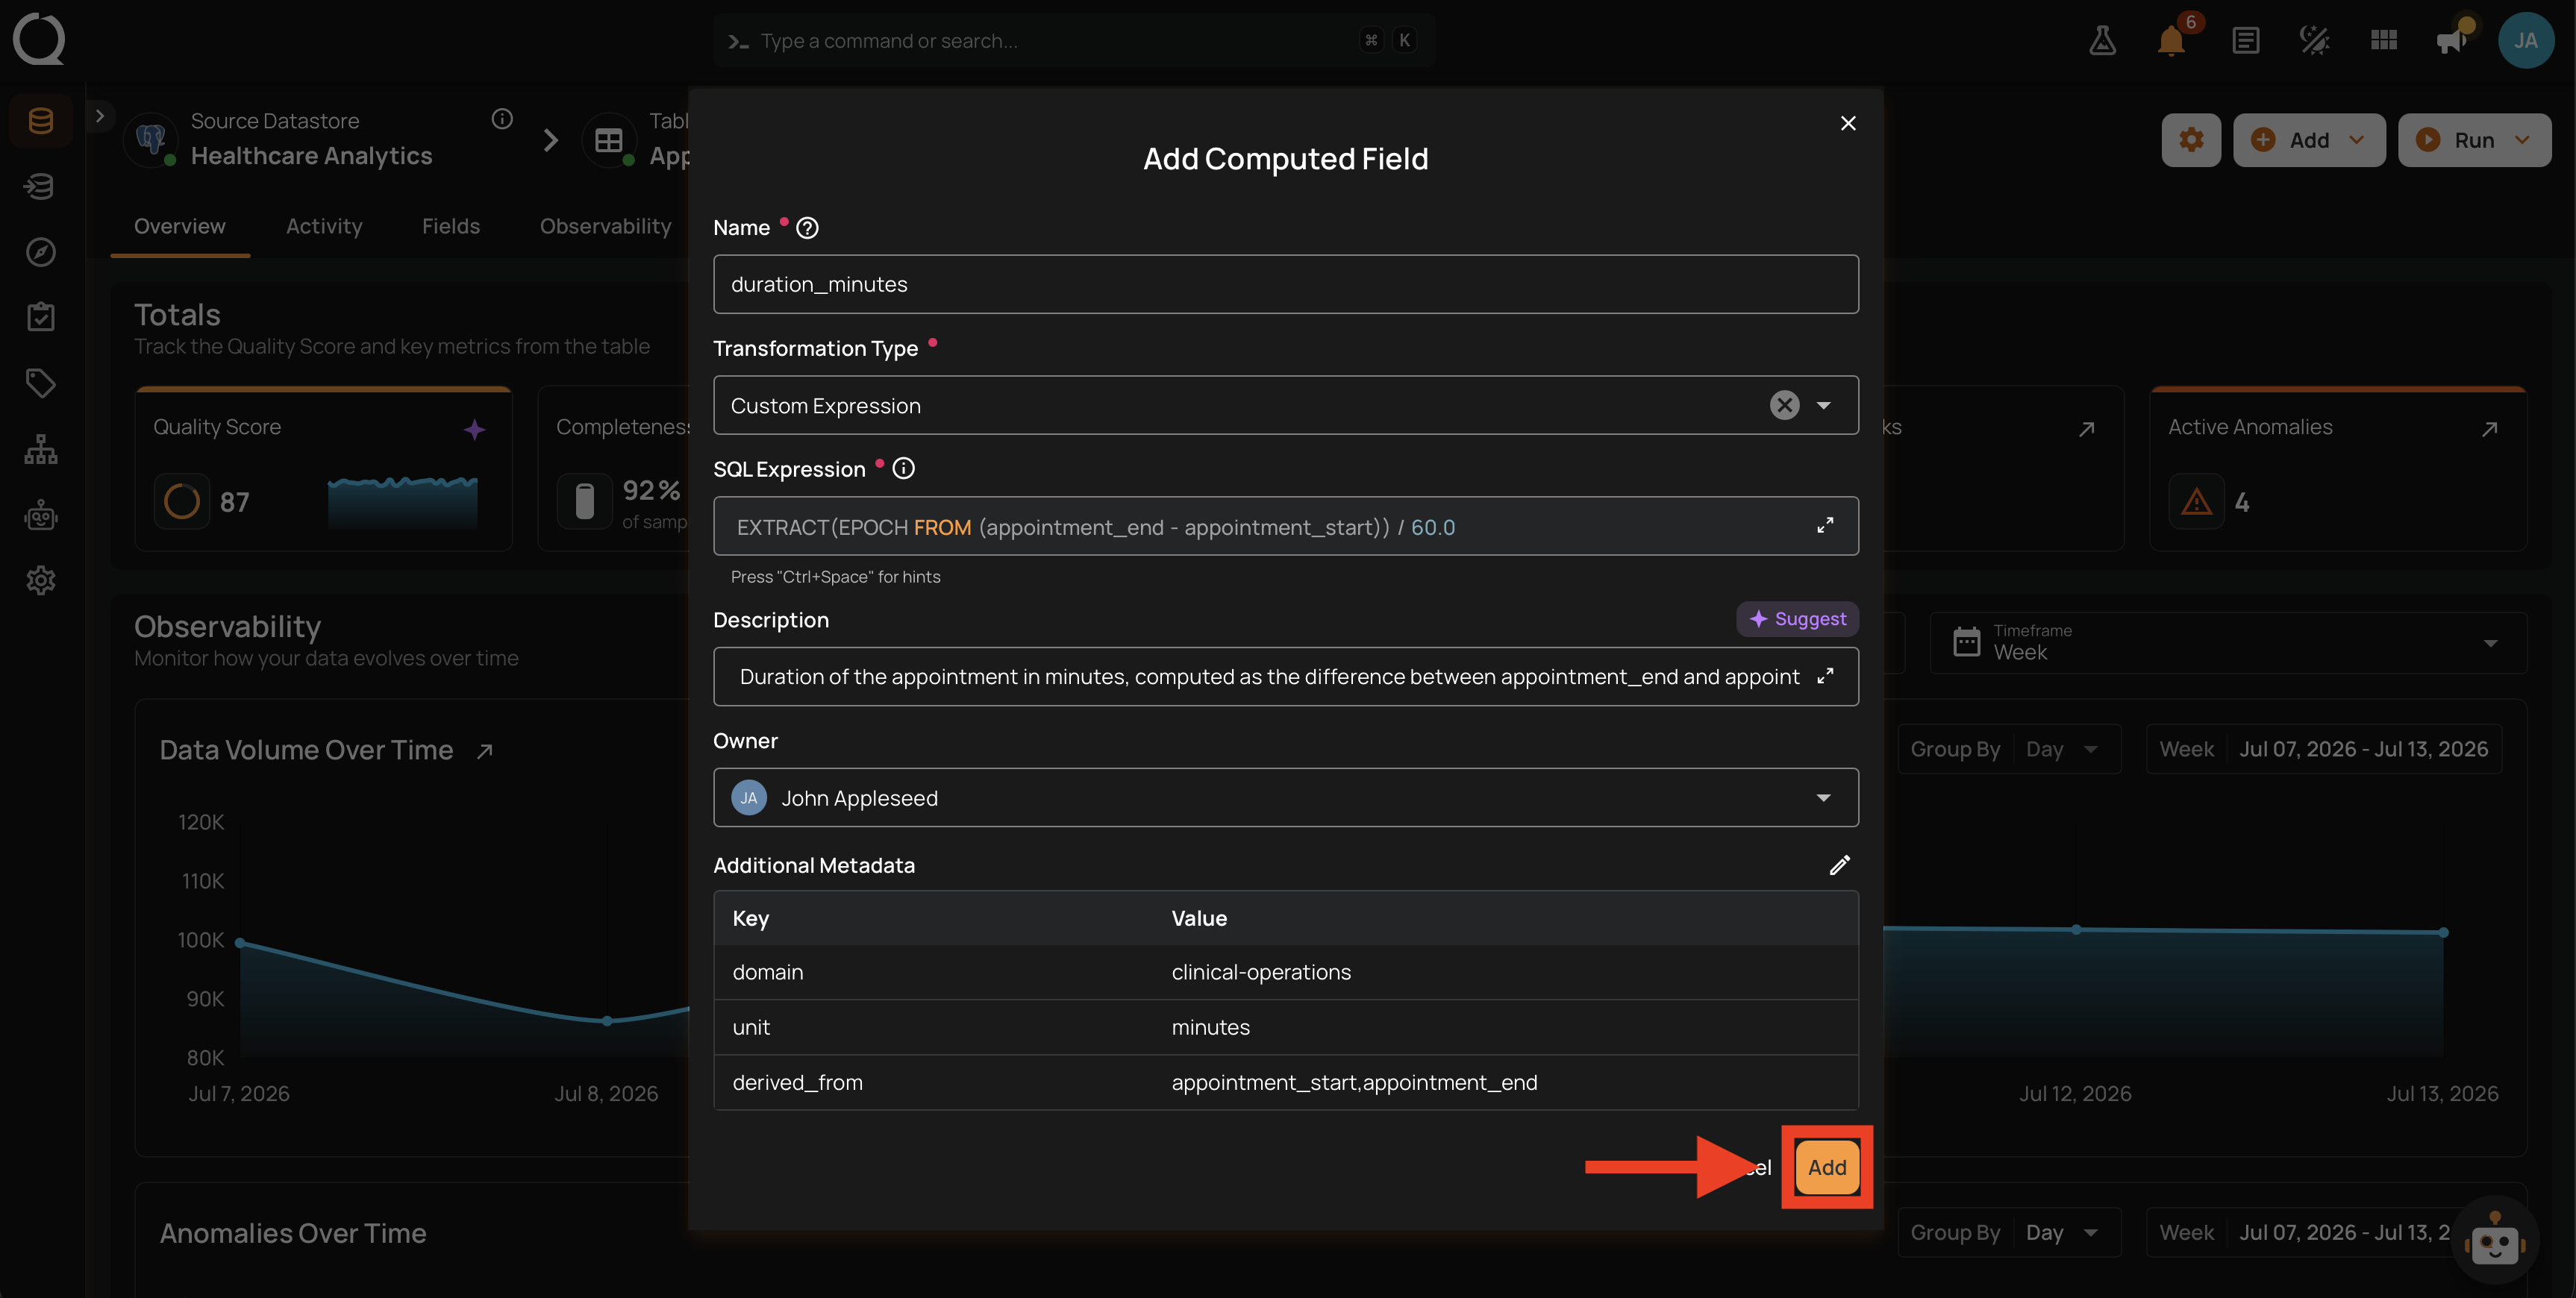The height and width of the screenshot is (1298, 2576).
Task: Open the Active Anomalies arrow link
Action: tap(2490, 429)
